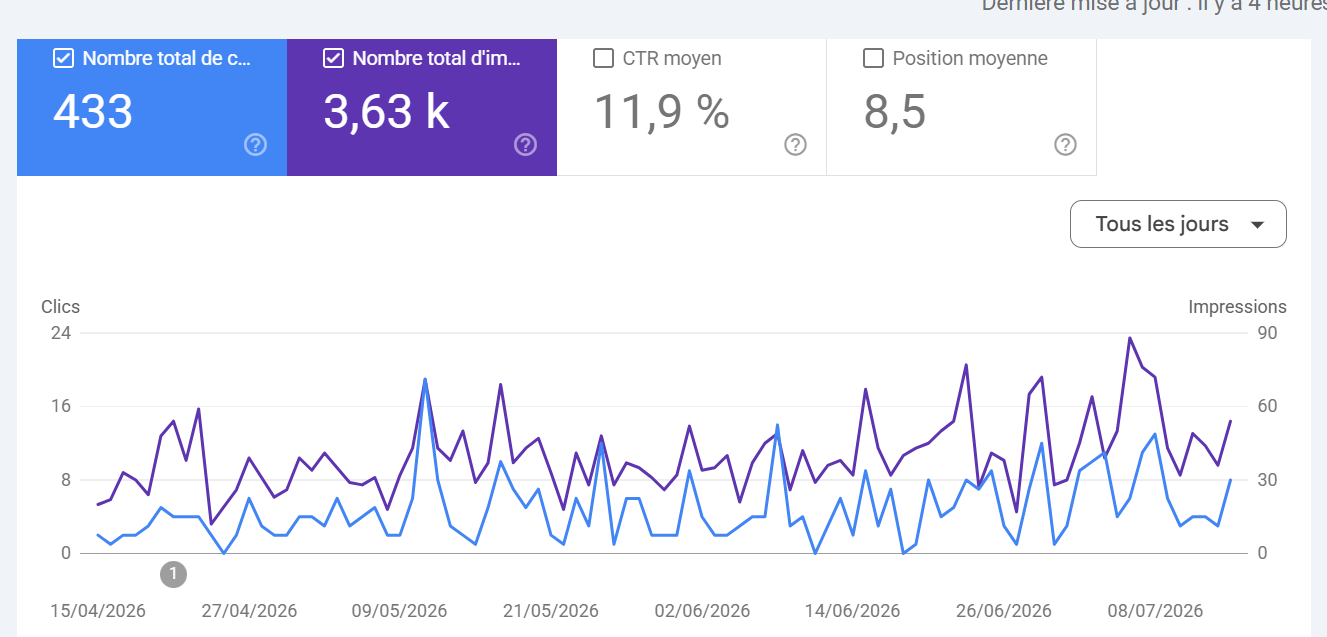Viewport: 1327px width, 637px height.
Task: Open help icon on Position moyenne card
Action: click(1065, 145)
